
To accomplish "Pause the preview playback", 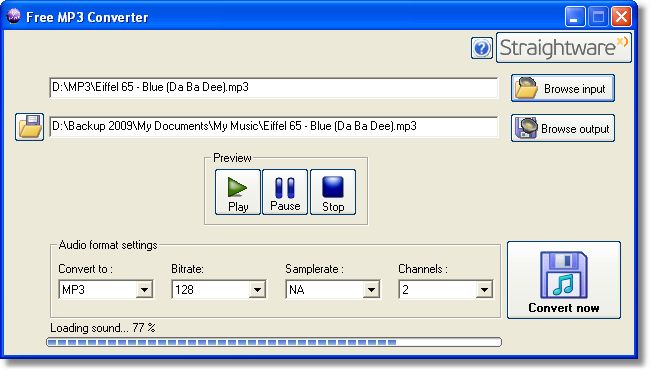I will tap(285, 192).
